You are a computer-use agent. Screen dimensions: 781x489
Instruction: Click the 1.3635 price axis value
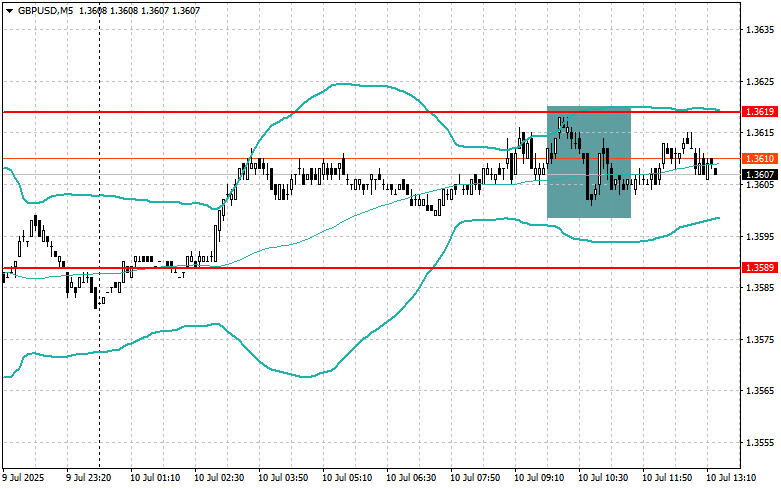click(x=760, y=29)
